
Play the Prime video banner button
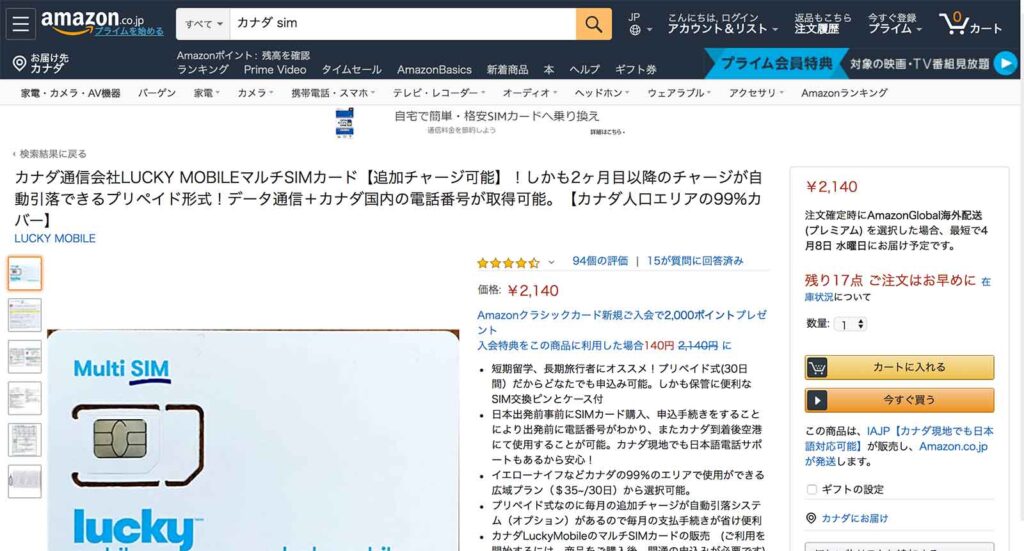(1006, 63)
